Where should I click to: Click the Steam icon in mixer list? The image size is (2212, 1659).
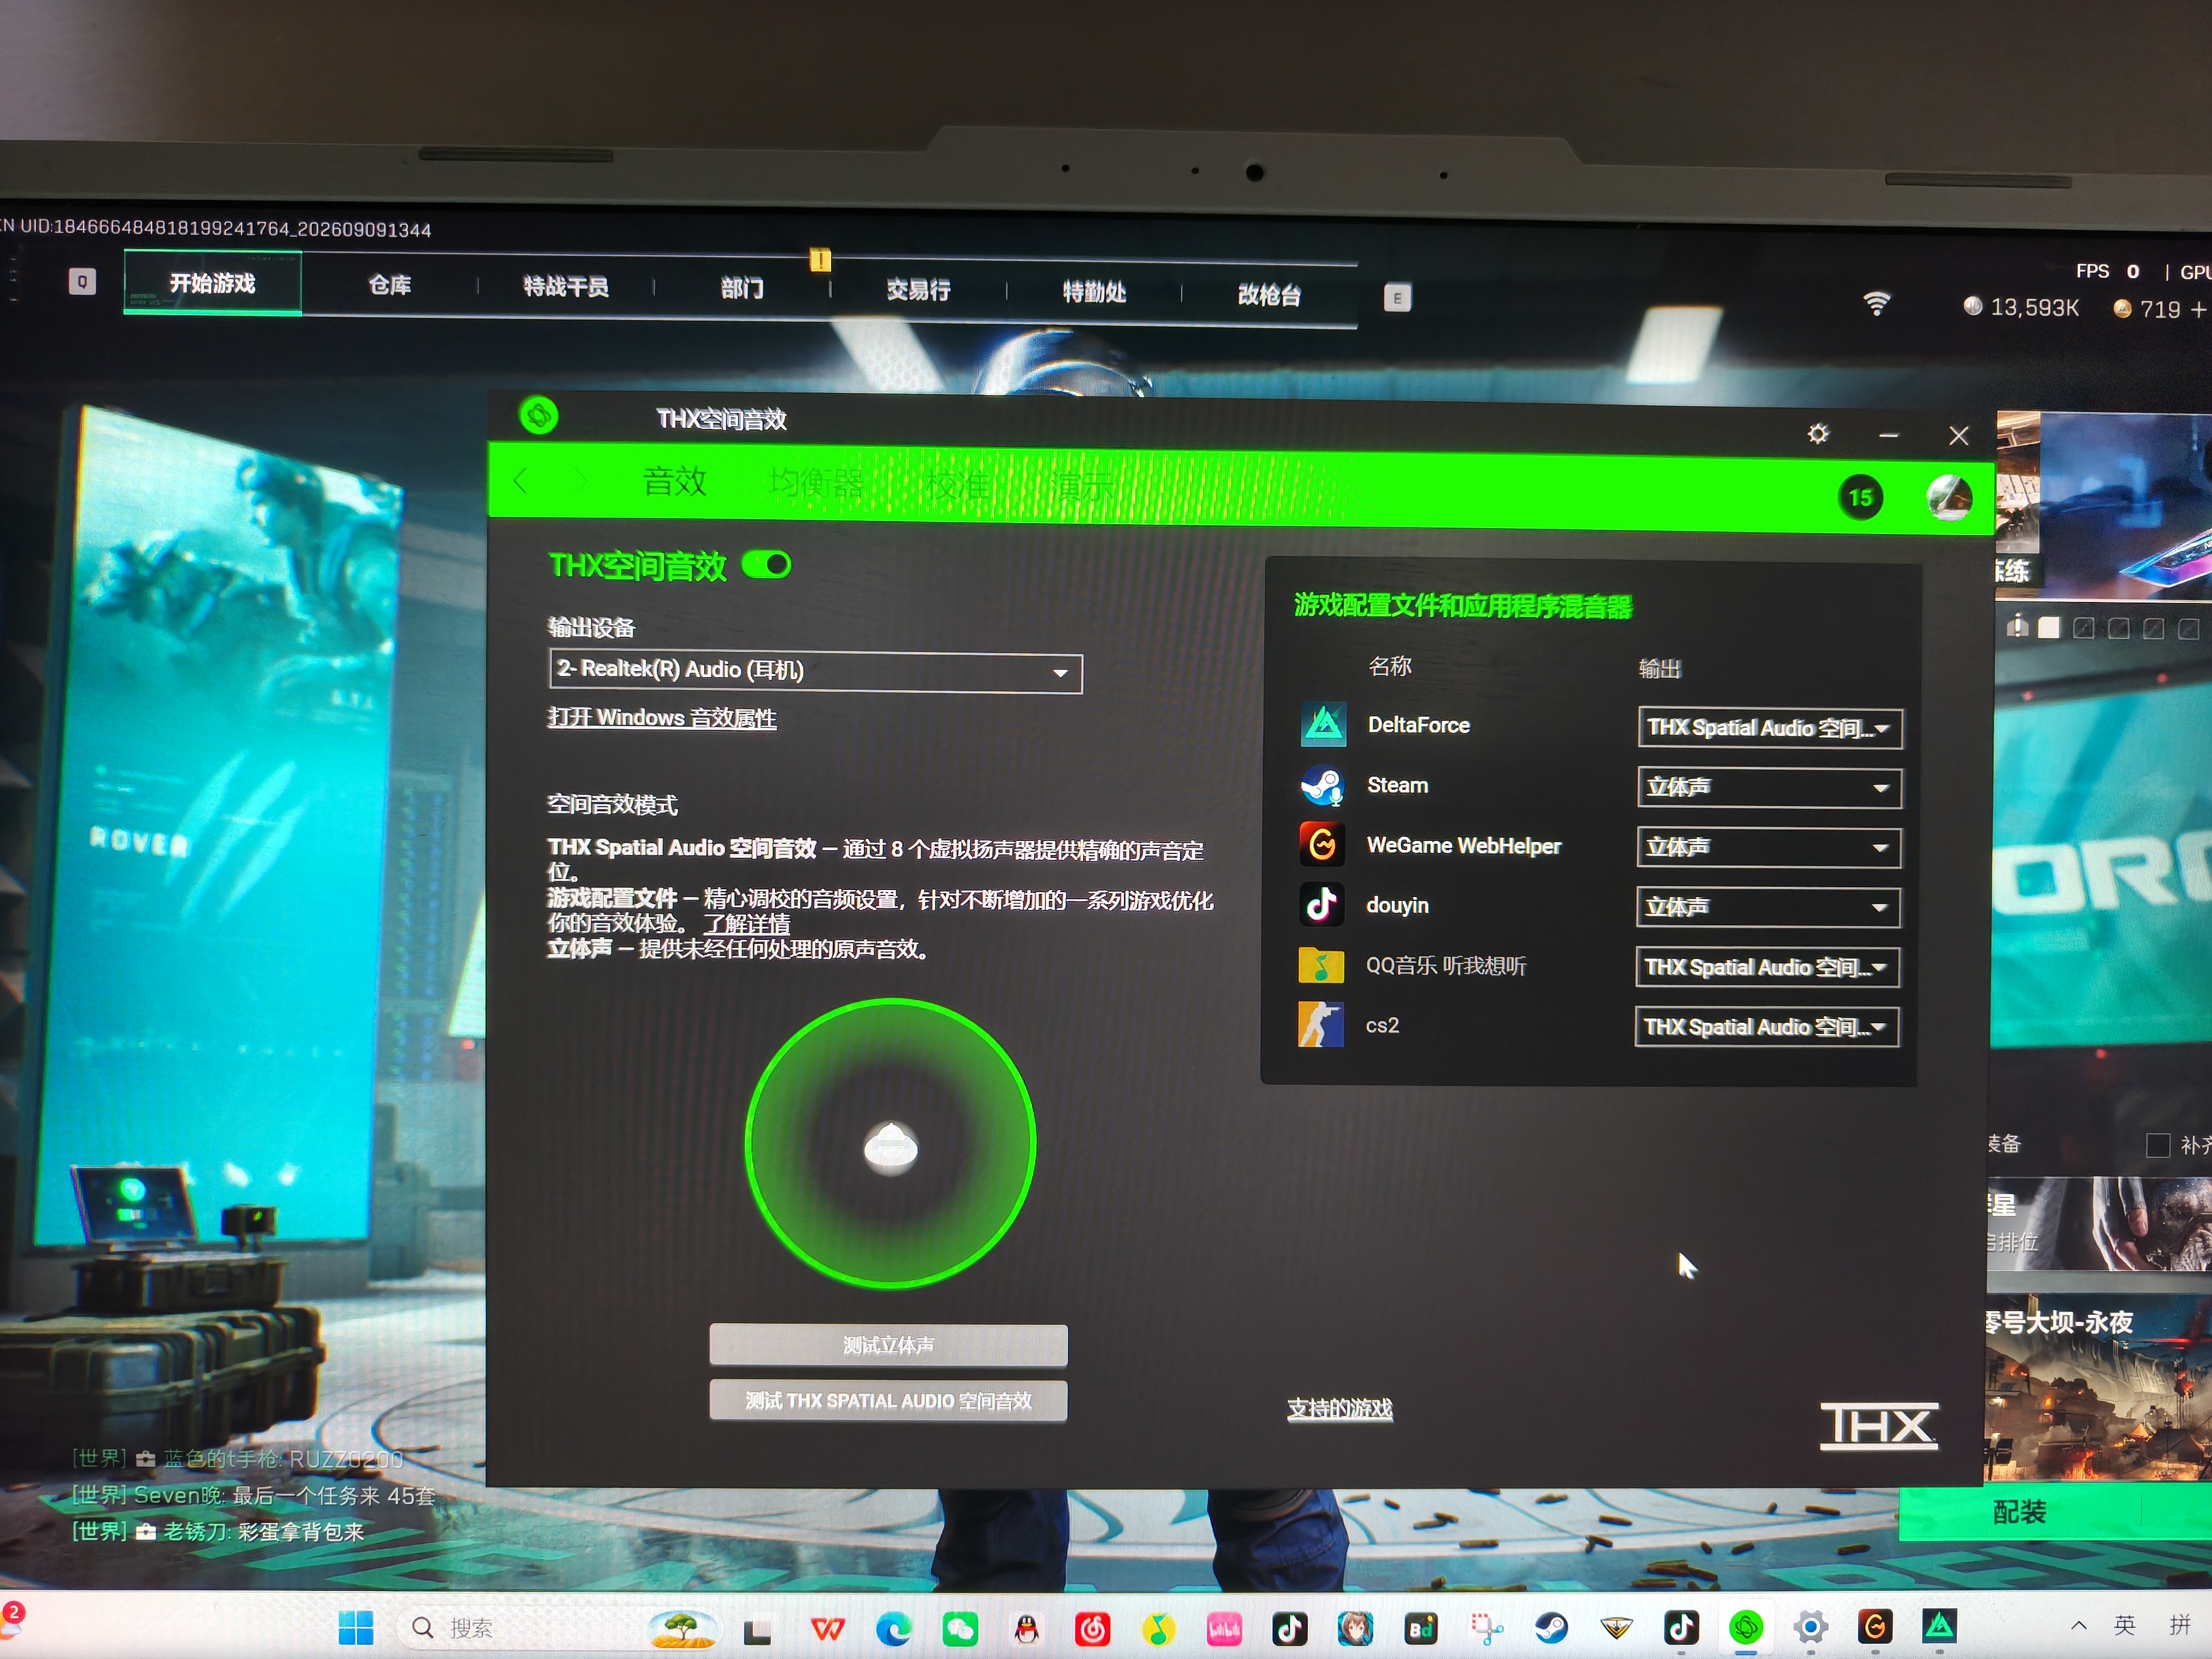[1322, 785]
